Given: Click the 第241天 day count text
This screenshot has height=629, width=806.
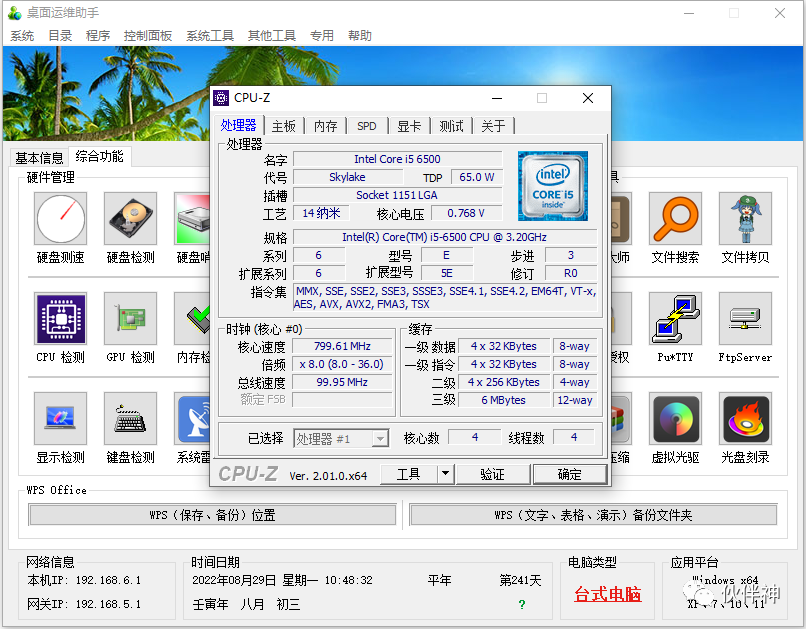Looking at the screenshot, I should click(x=520, y=580).
